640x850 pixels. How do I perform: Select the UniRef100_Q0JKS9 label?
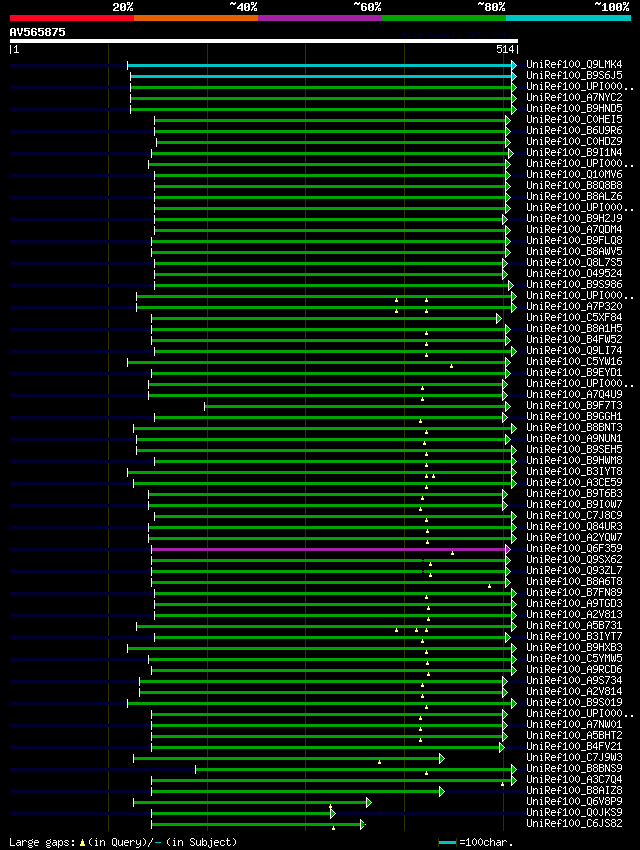[x=574, y=813]
